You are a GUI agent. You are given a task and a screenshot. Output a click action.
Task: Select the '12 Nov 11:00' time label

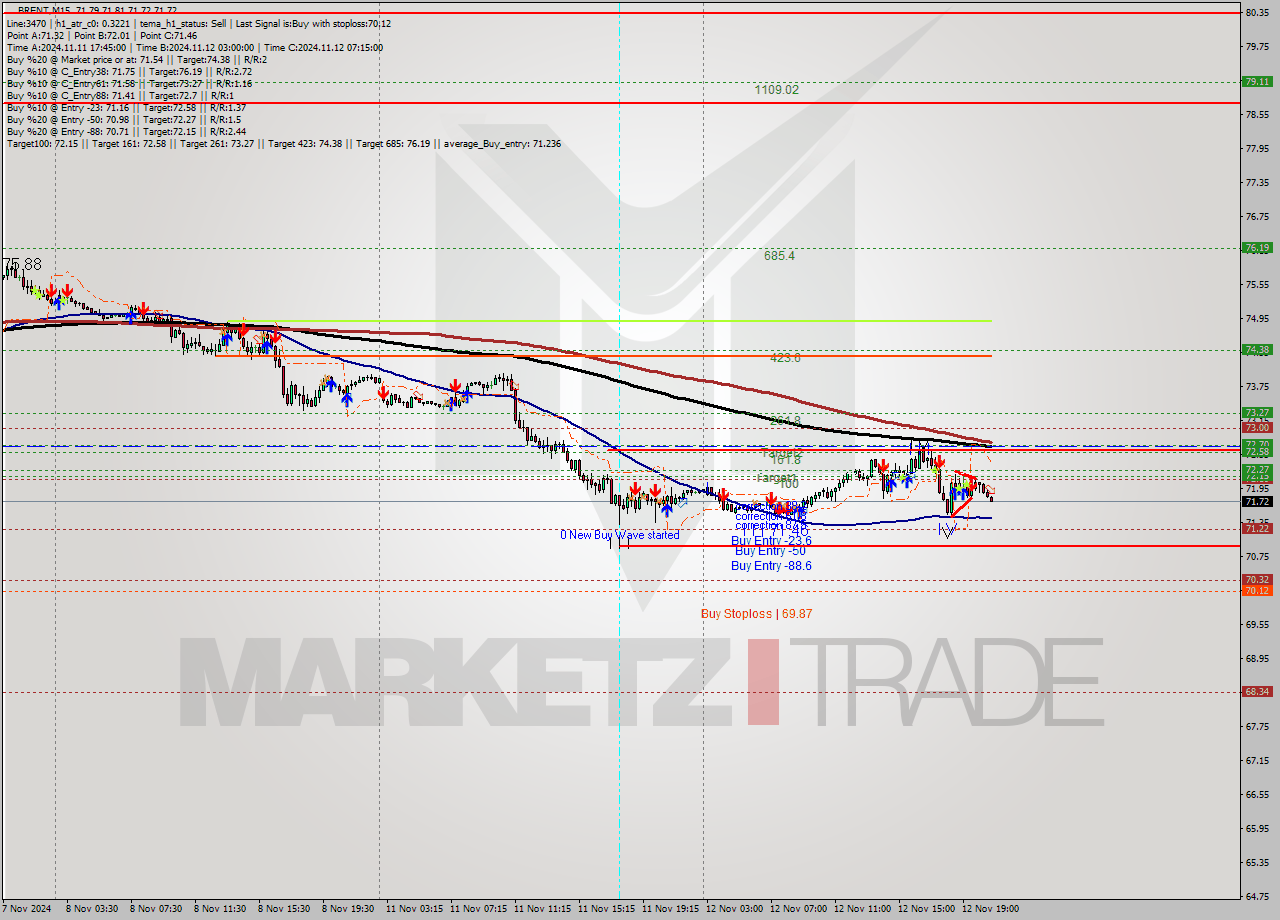tap(862, 909)
